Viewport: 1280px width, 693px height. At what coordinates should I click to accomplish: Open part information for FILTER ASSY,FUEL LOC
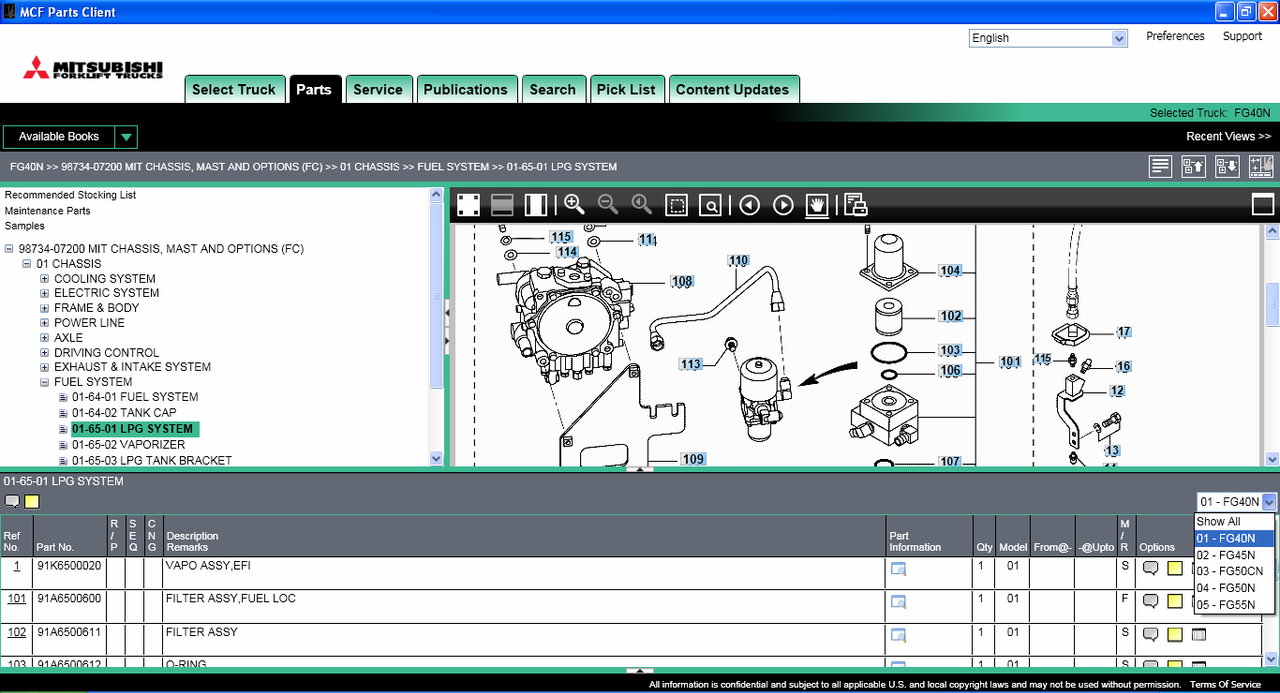(x=898, y=602)
